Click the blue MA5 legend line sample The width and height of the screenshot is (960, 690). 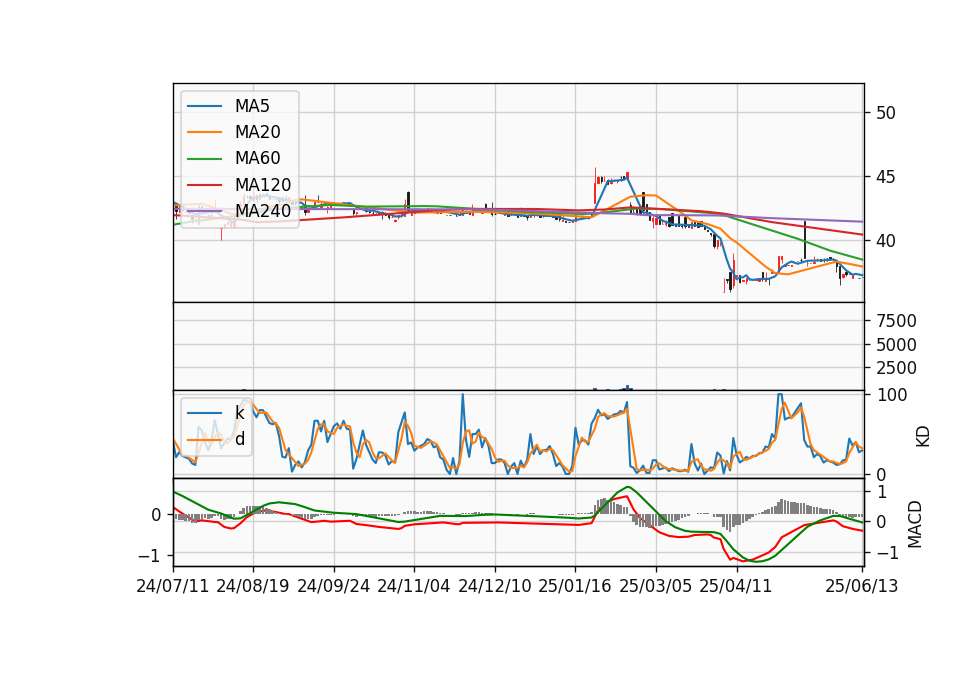click(204, 106)
